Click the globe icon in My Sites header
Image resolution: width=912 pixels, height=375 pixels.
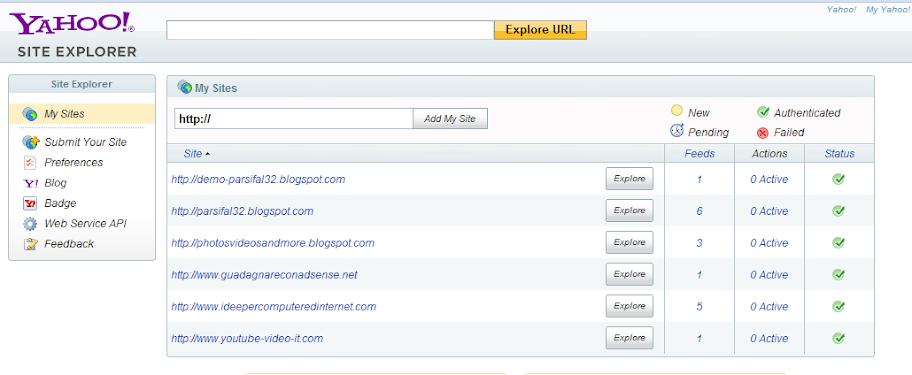(184, 87)
